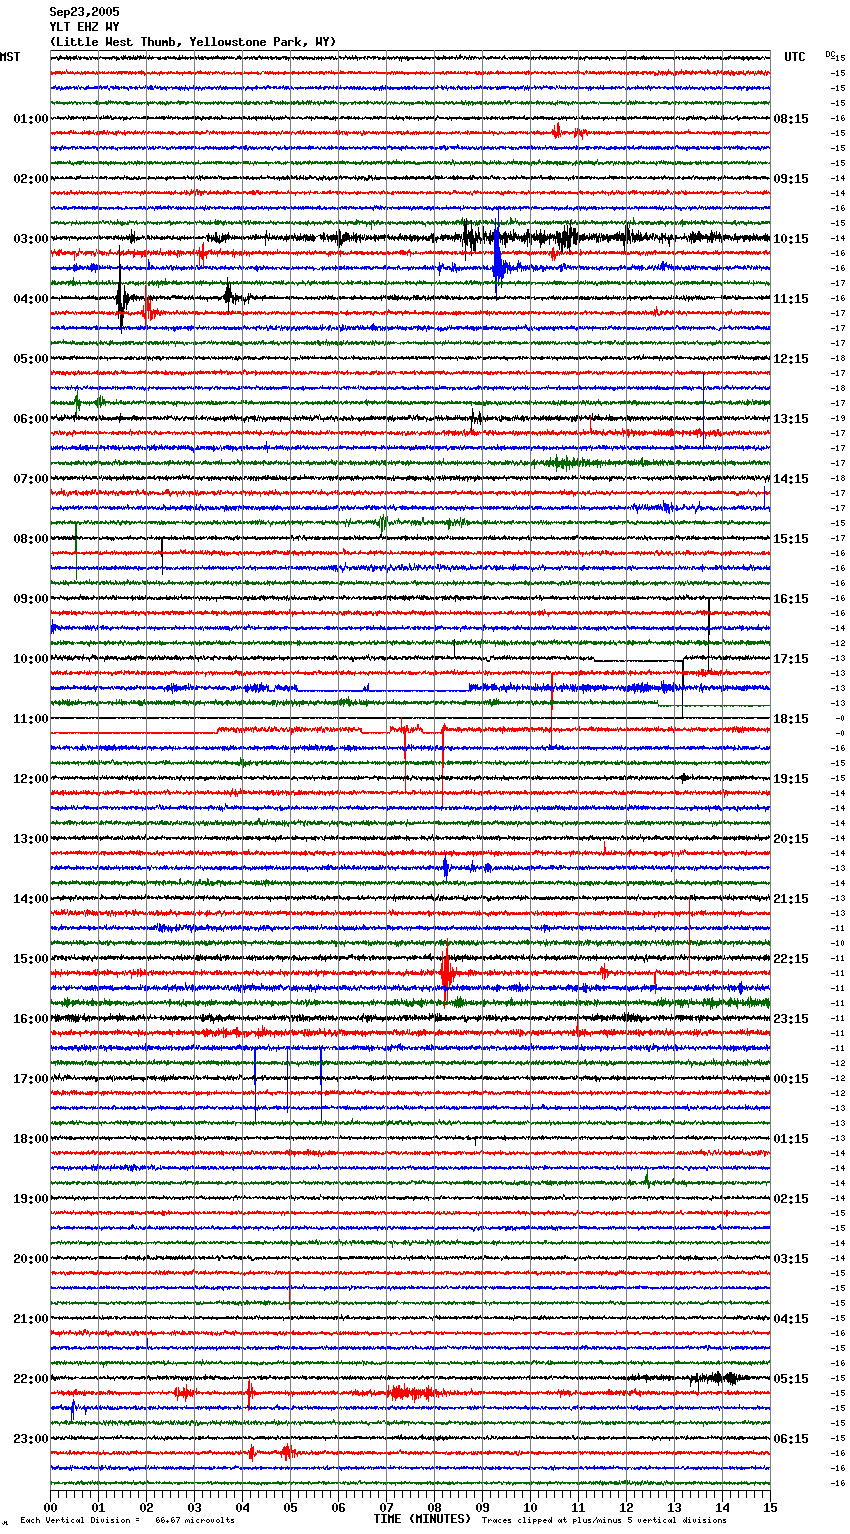The image size is (850, 1534).
Task: Click the 08:15 UTC time label
Action: (791, 119)
